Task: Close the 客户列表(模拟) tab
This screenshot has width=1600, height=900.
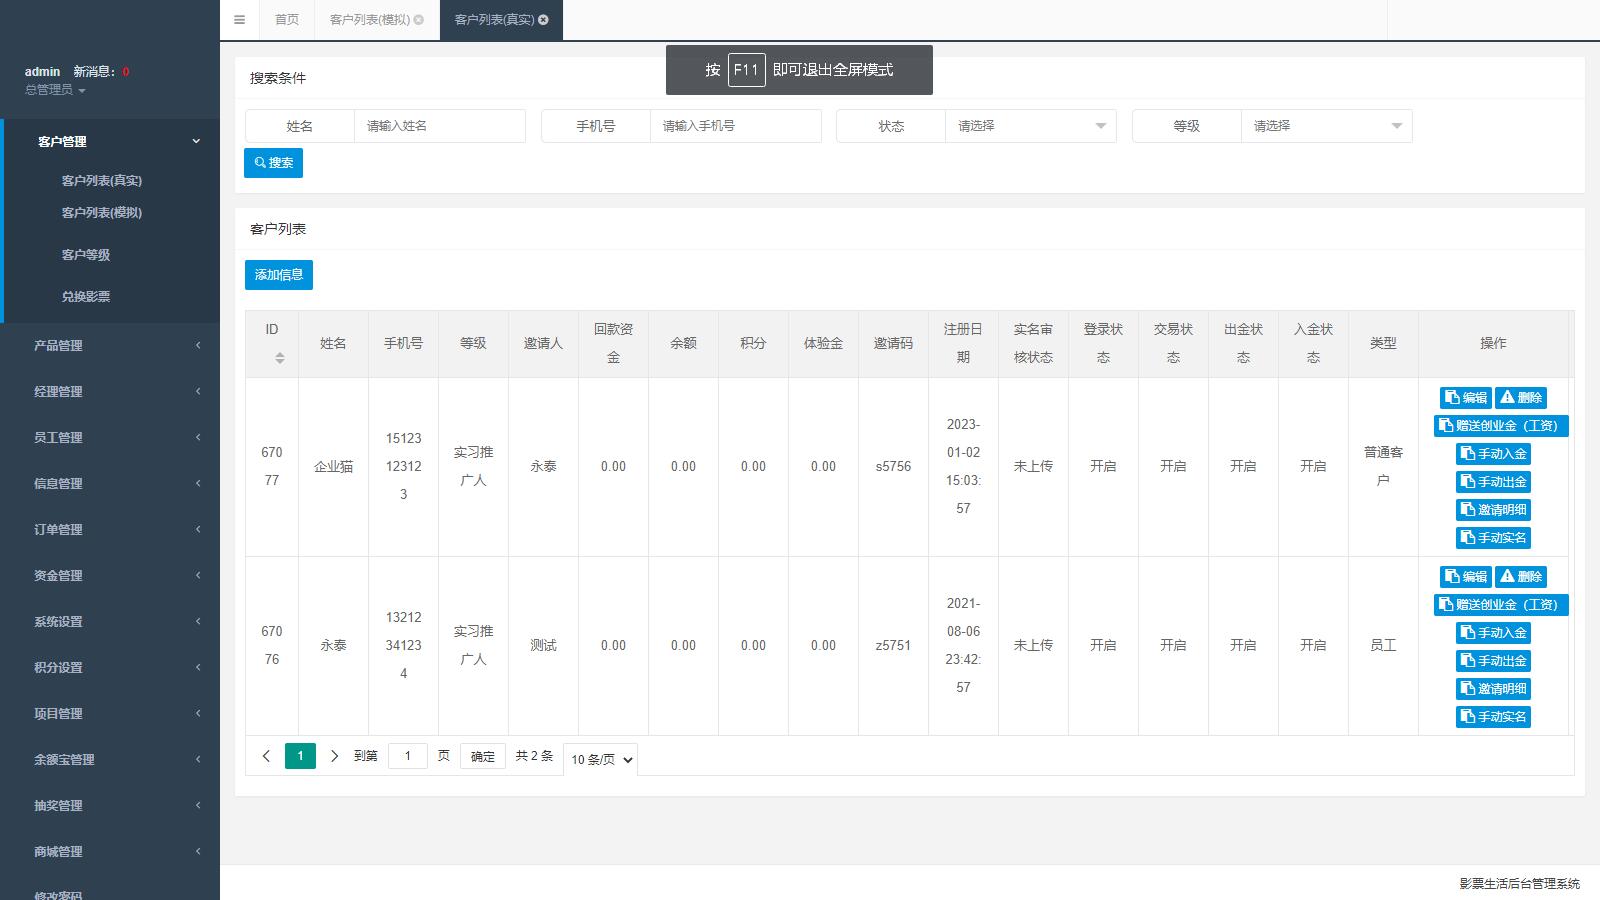Action: coord(419,20)
